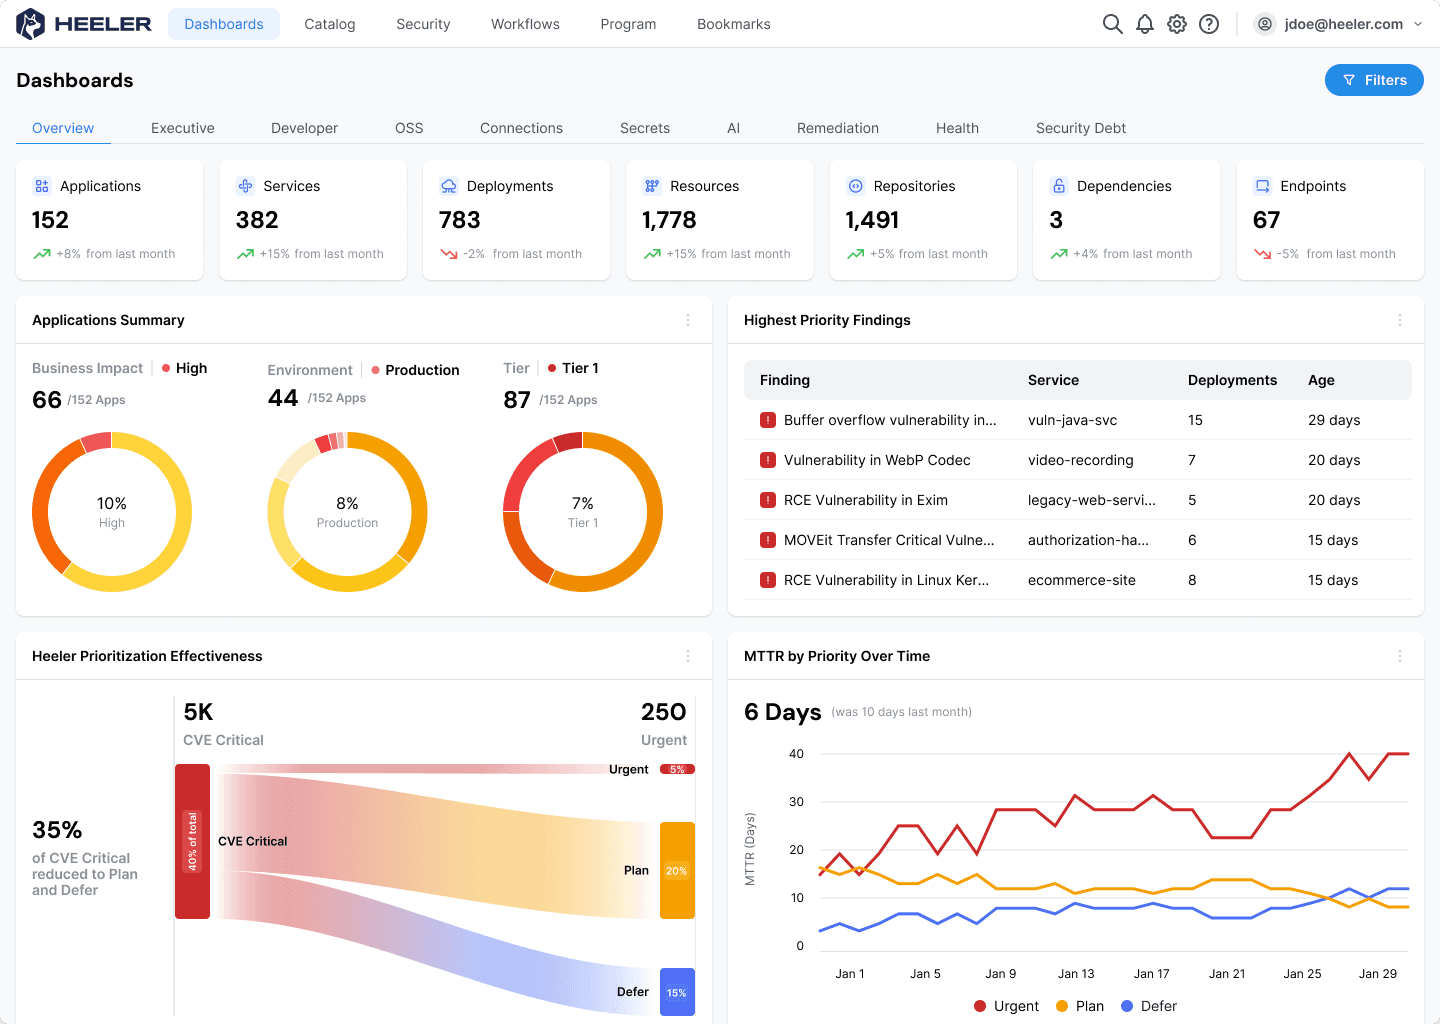Open the Buffer overflow vulnerability finding
This screenshot has height=1024, width=1440.
(889, 420)
